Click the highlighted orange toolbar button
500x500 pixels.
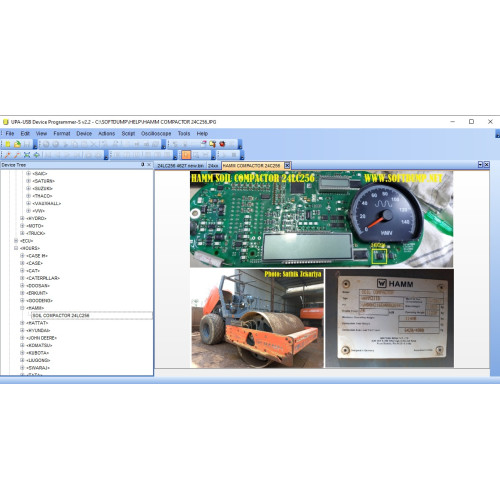coord(186,155)
